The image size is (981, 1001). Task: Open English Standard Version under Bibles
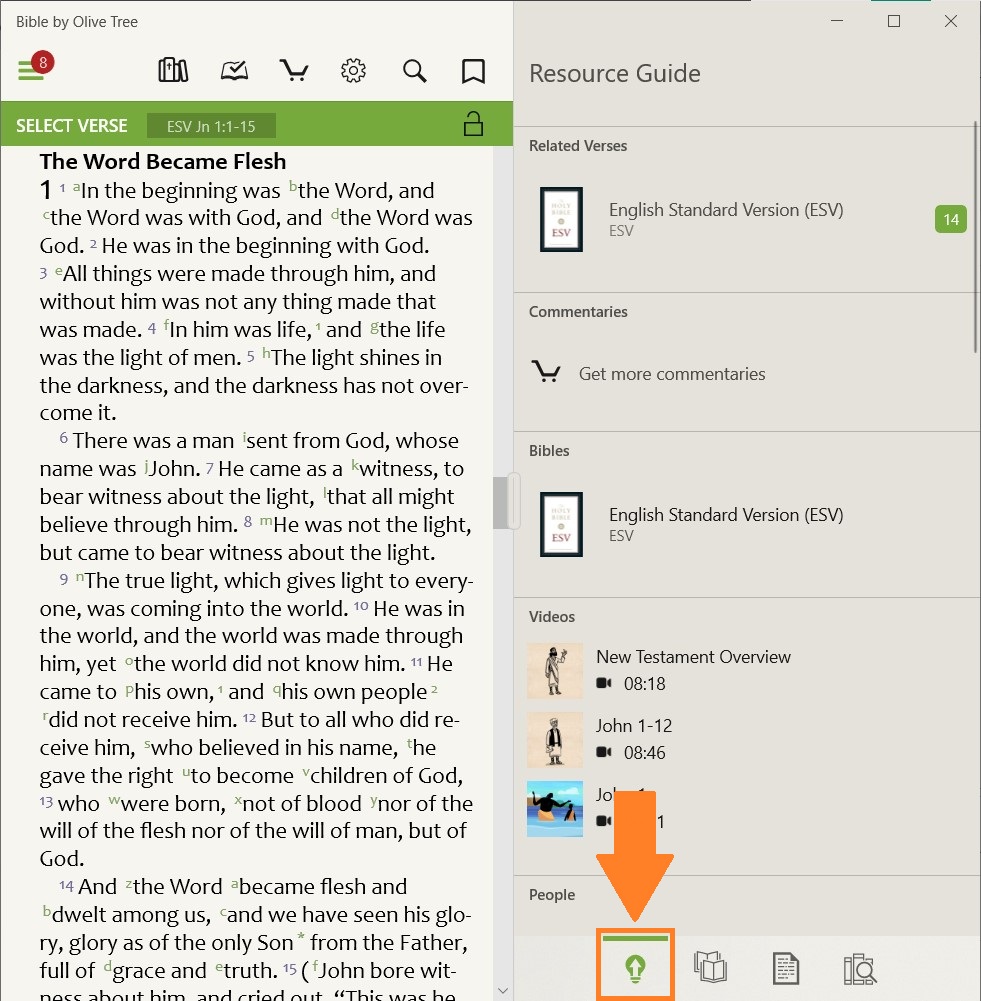[747, 524]
